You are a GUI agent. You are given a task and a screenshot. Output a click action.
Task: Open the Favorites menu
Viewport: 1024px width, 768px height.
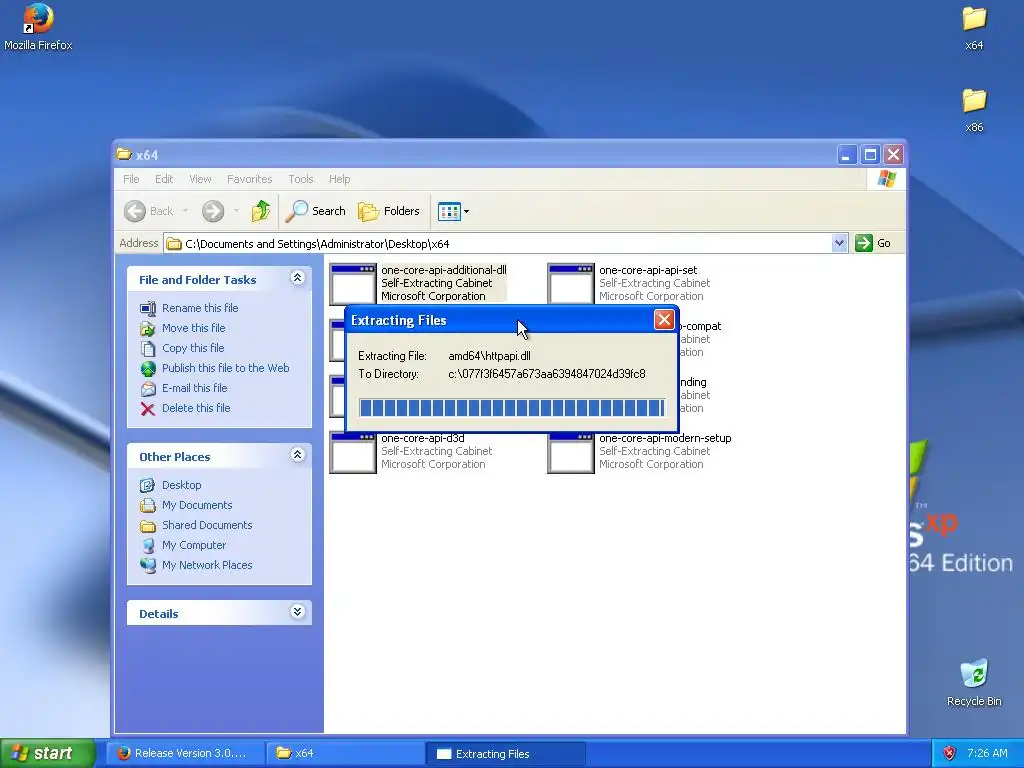coord(249,179)
